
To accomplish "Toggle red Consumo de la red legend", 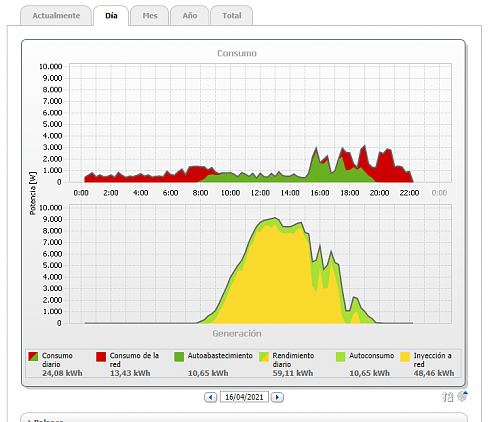I will point(101,356).
